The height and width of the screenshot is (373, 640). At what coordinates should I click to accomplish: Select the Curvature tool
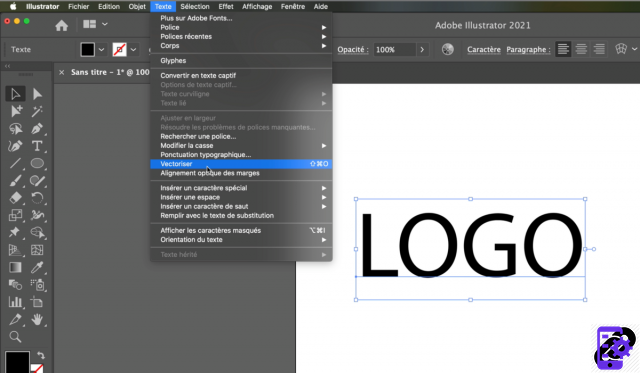point(16,146)
